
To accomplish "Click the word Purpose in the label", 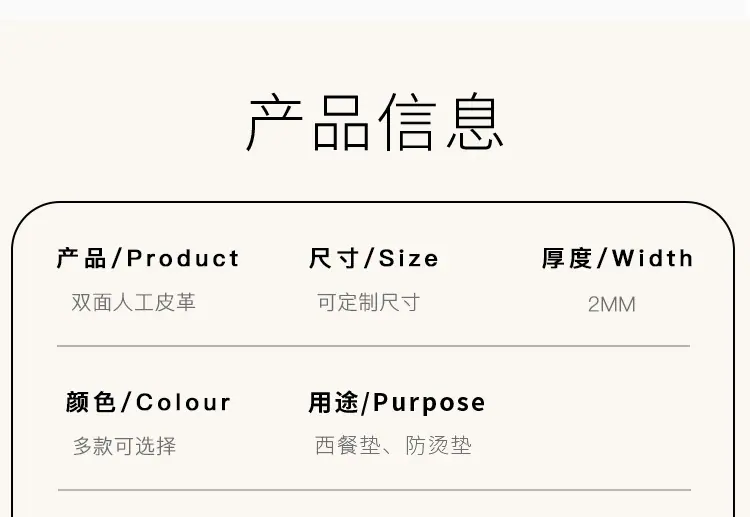I will click(429, 403).
